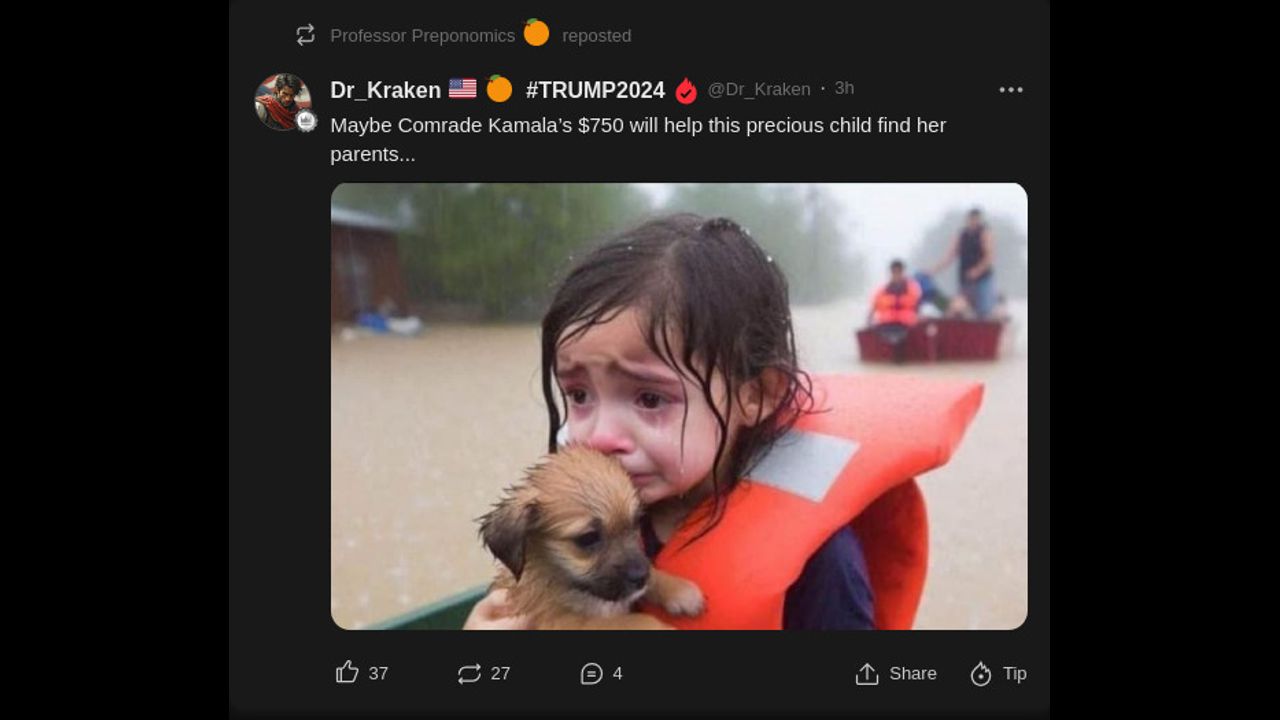Viewport: 1280px width, 720px height.
Task: Repost using the arrows icon beside 27
Action: pyautogui.click(x=469, y=674)
